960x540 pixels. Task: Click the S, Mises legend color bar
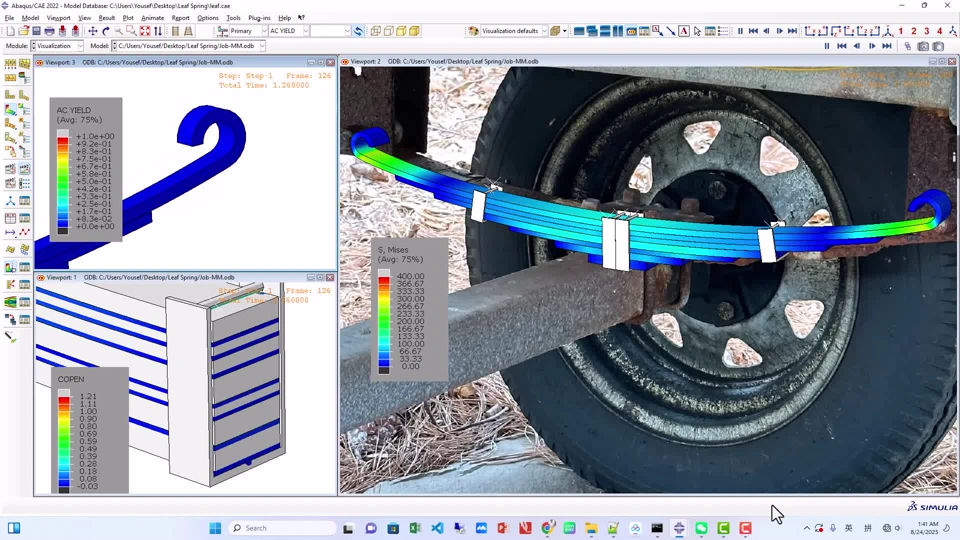384,321
